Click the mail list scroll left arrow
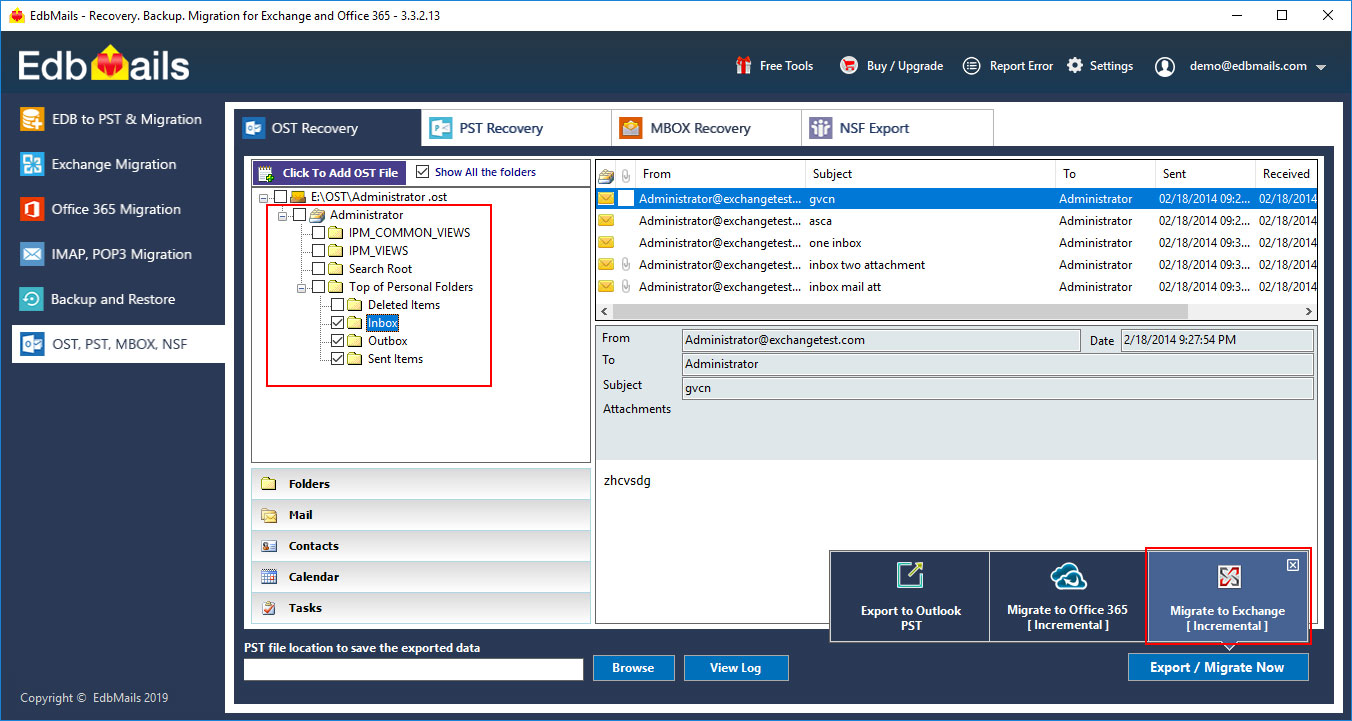Image resolution: width=1352 pixels, height=721 pixels. click(x=603, y=312)
